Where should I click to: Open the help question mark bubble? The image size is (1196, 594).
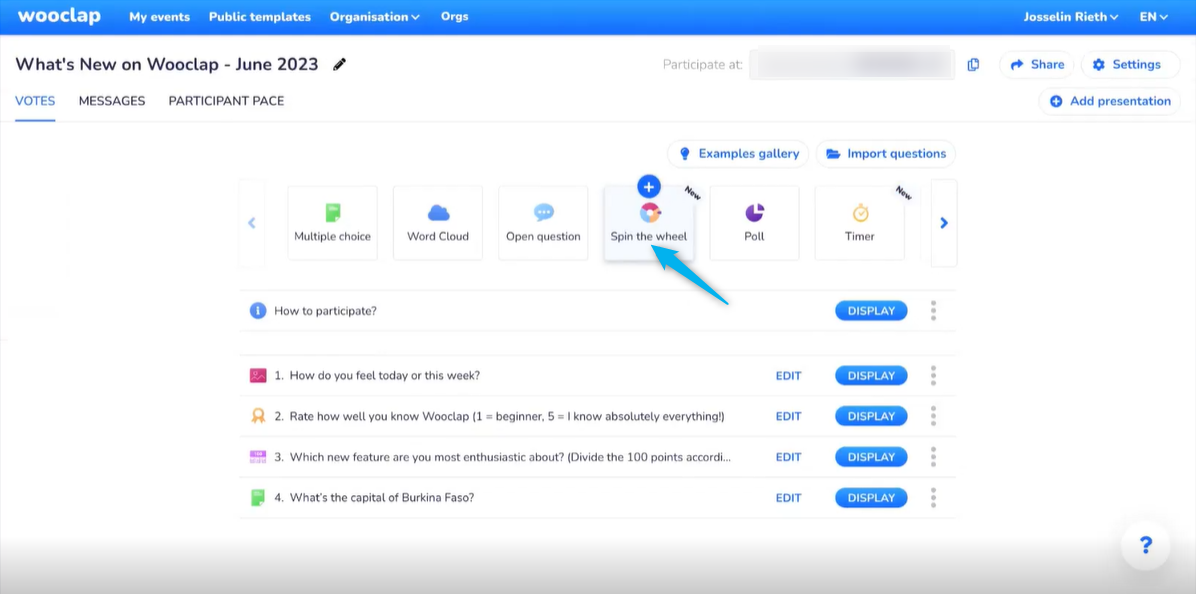coord(1145,546)
